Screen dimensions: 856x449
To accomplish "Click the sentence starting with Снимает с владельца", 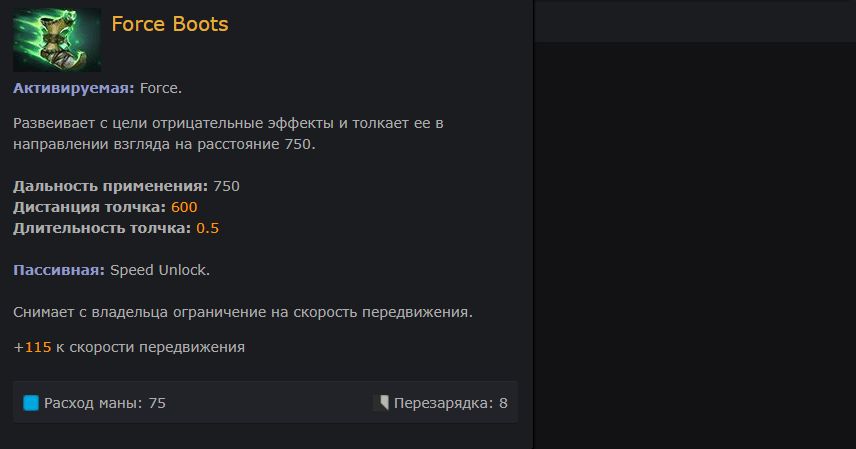I will pyautogui.click(x=243, y=312).
